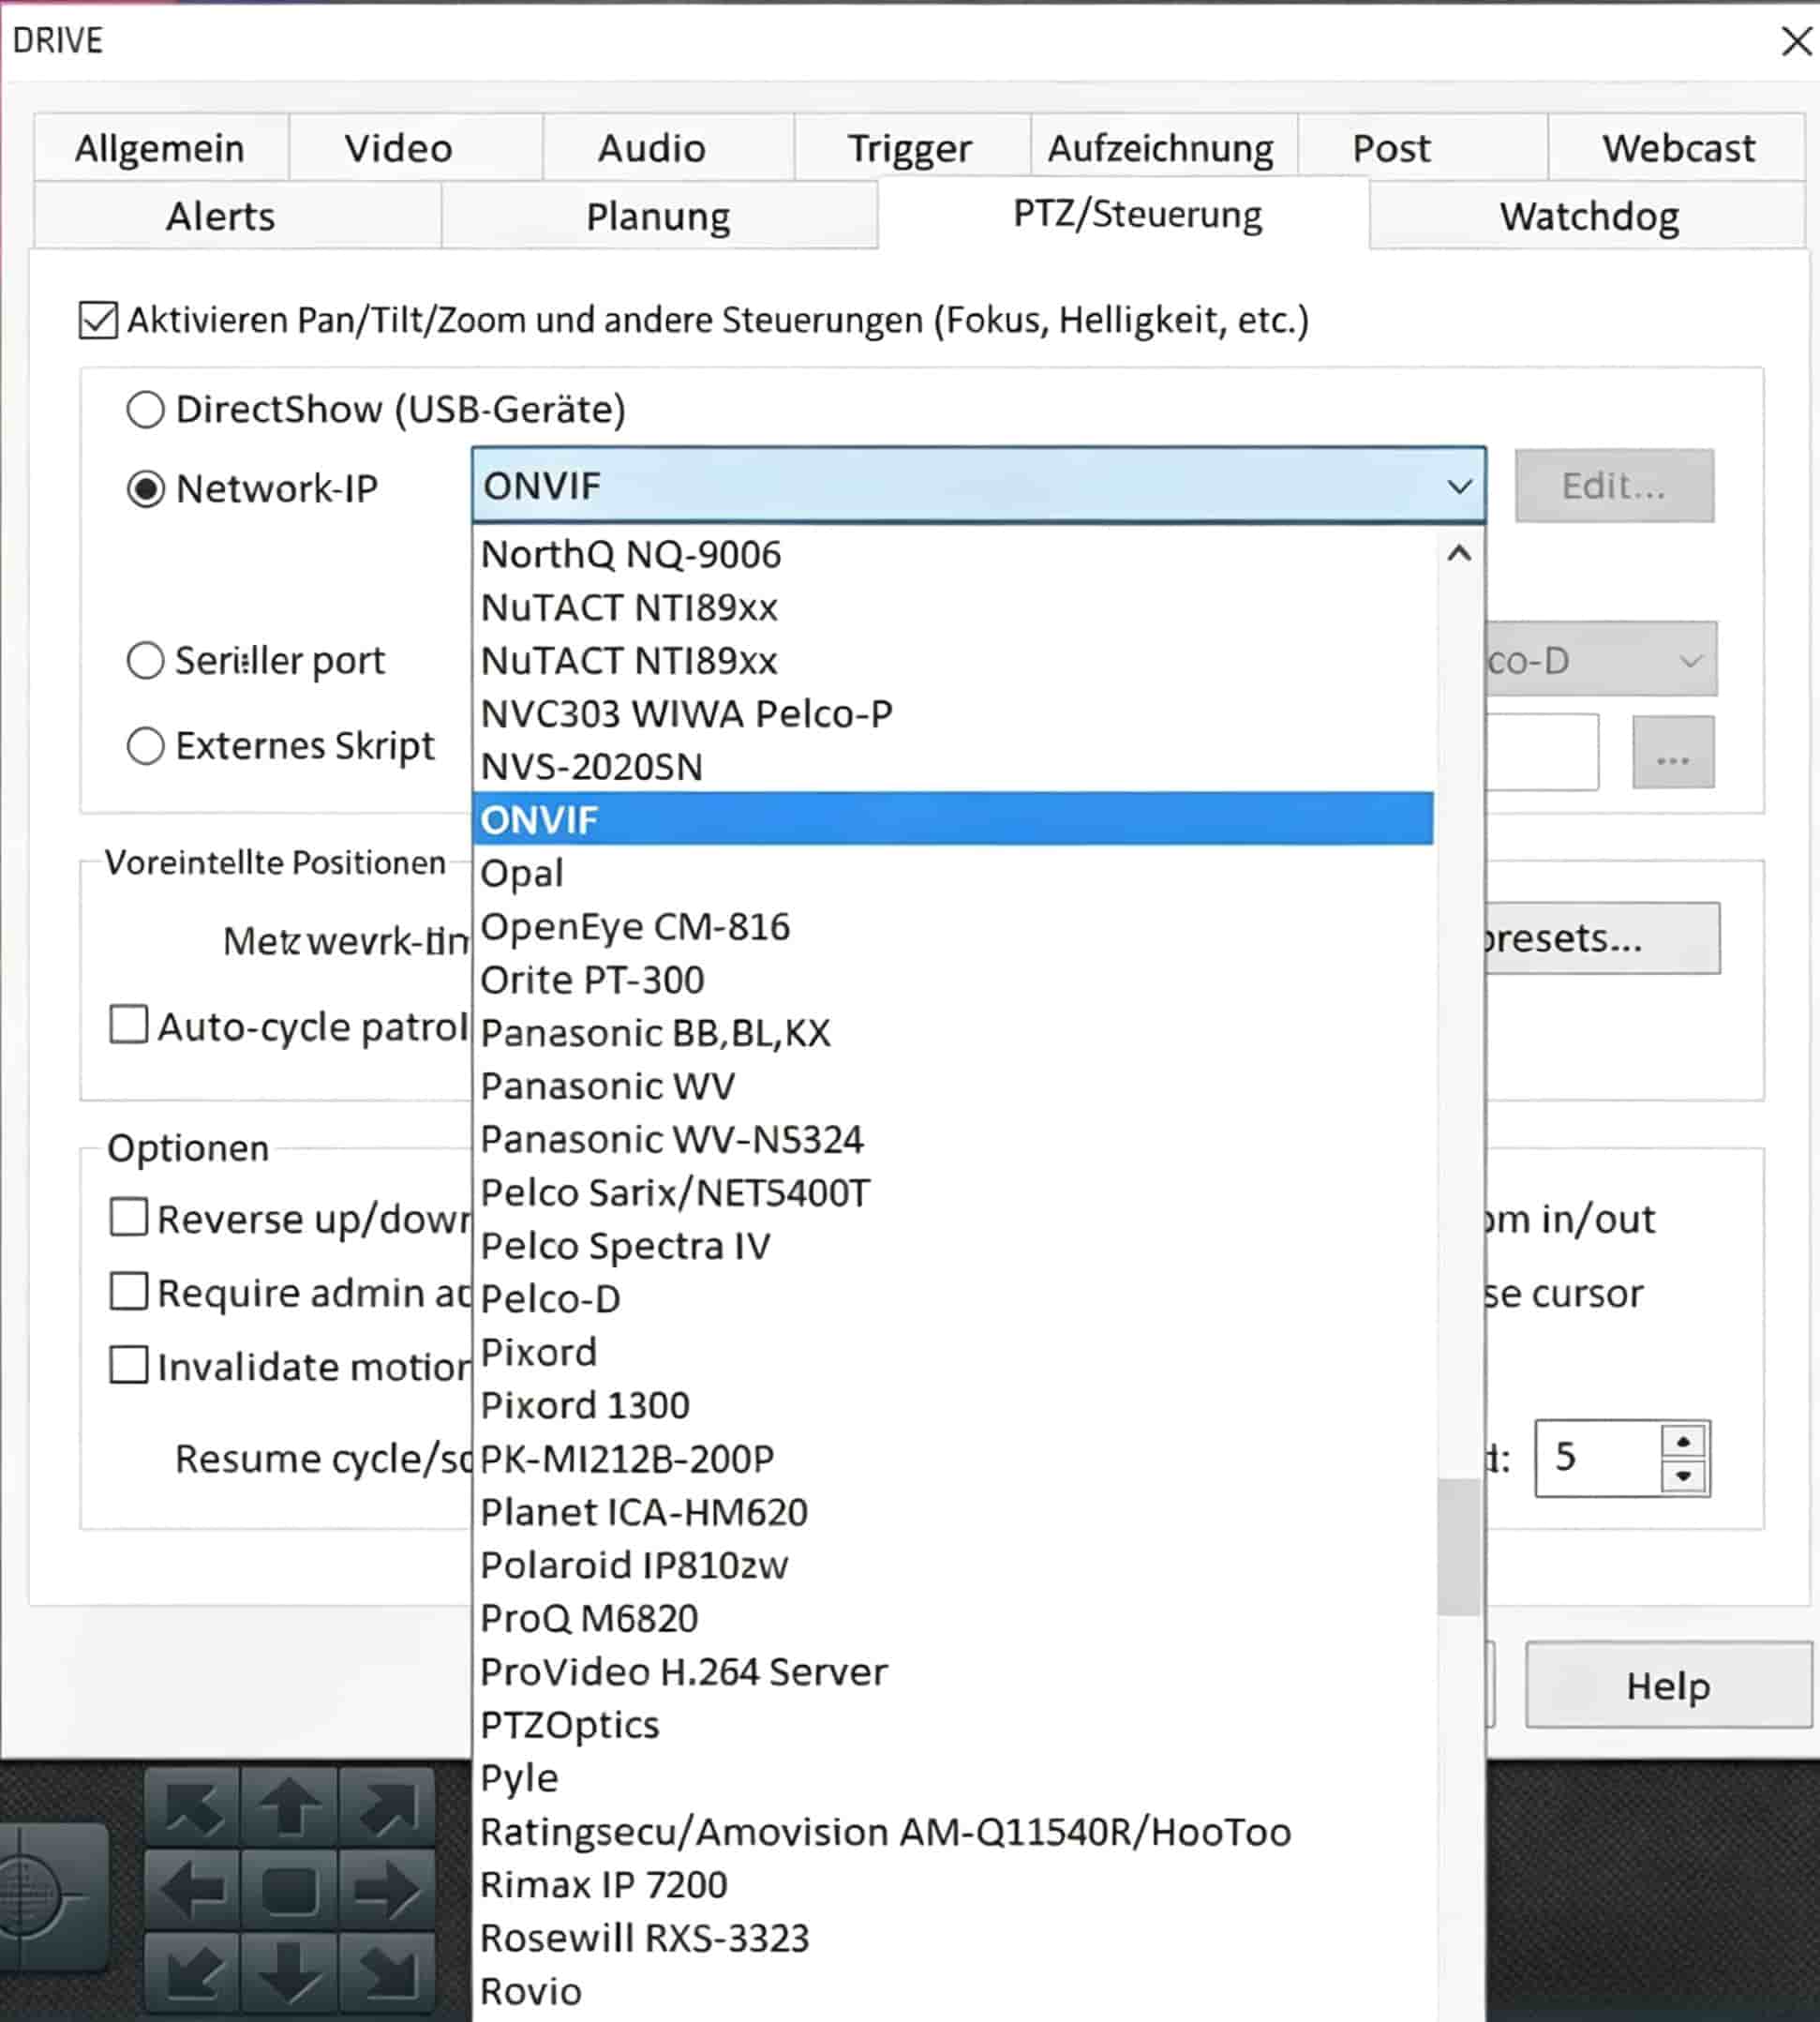The width and height of the screenshot is (1820, 2022).
Task: Select the serial port radio button
Action: (x=145, y=660)
